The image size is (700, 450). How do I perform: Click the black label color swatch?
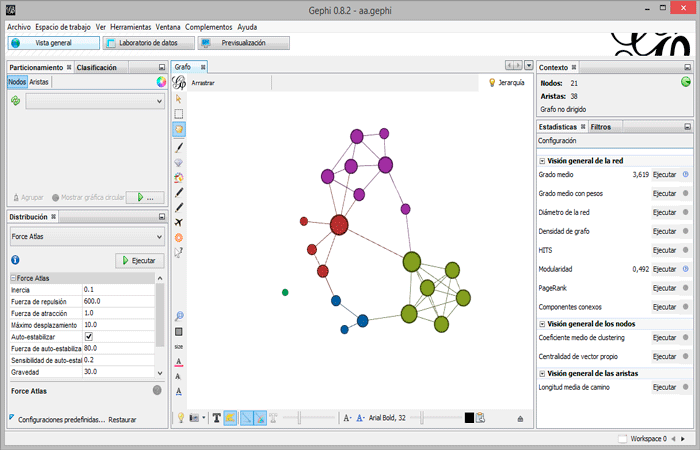pyautogui.click(x=469, y=418)
